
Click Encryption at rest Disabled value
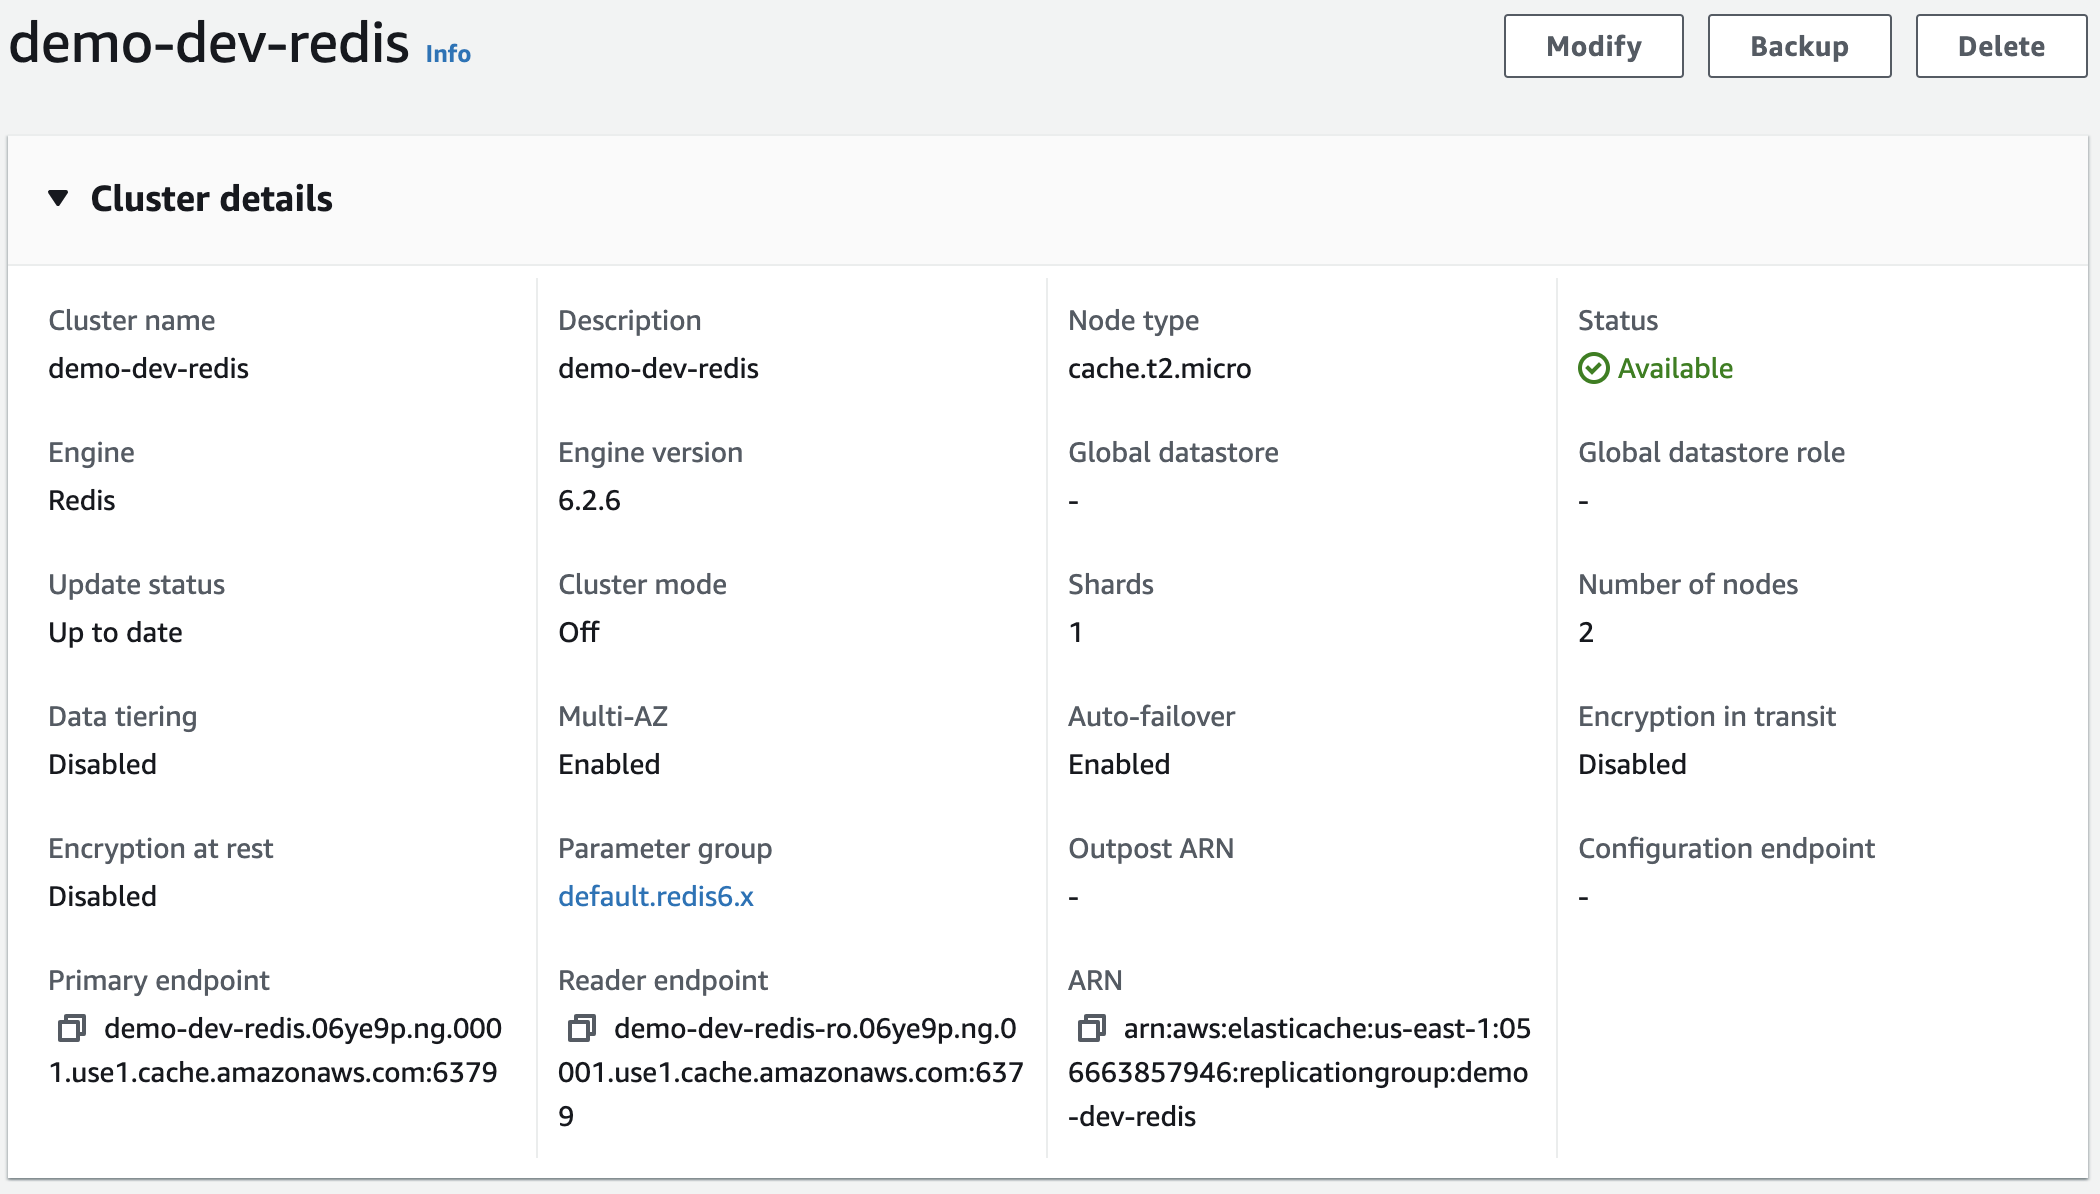click(102, 896)
